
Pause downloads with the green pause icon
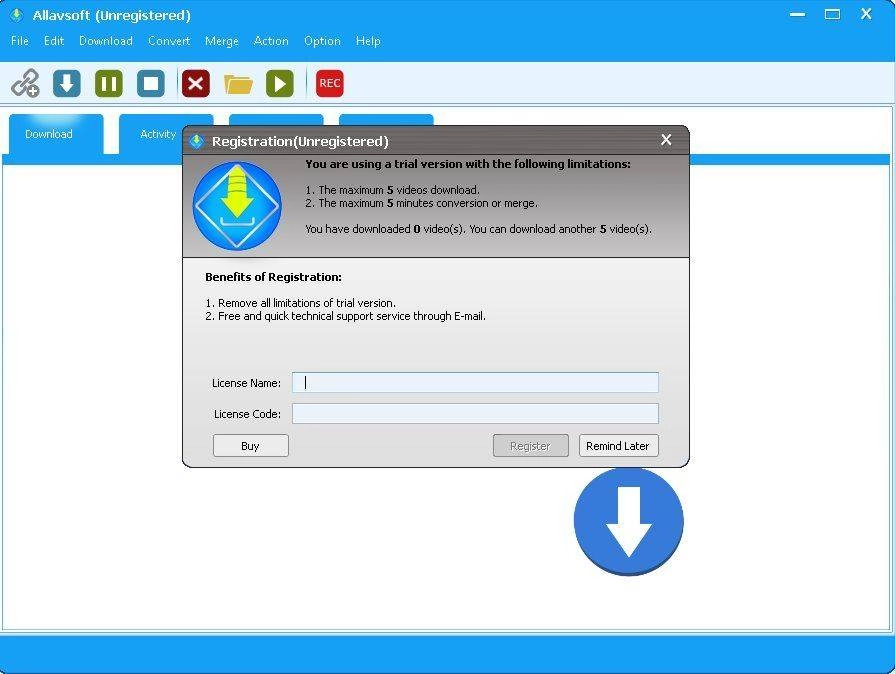pyautogui.click(x=108, y=83)
